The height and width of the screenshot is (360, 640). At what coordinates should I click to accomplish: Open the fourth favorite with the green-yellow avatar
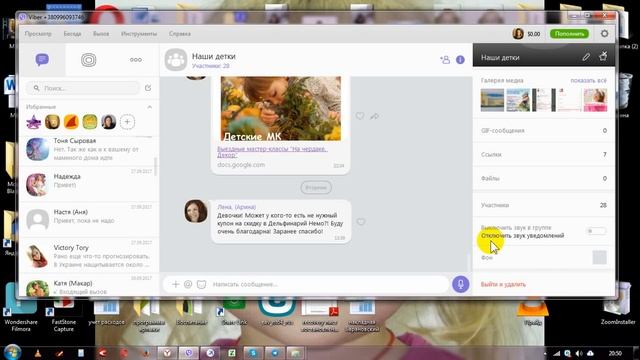[90, 122]
